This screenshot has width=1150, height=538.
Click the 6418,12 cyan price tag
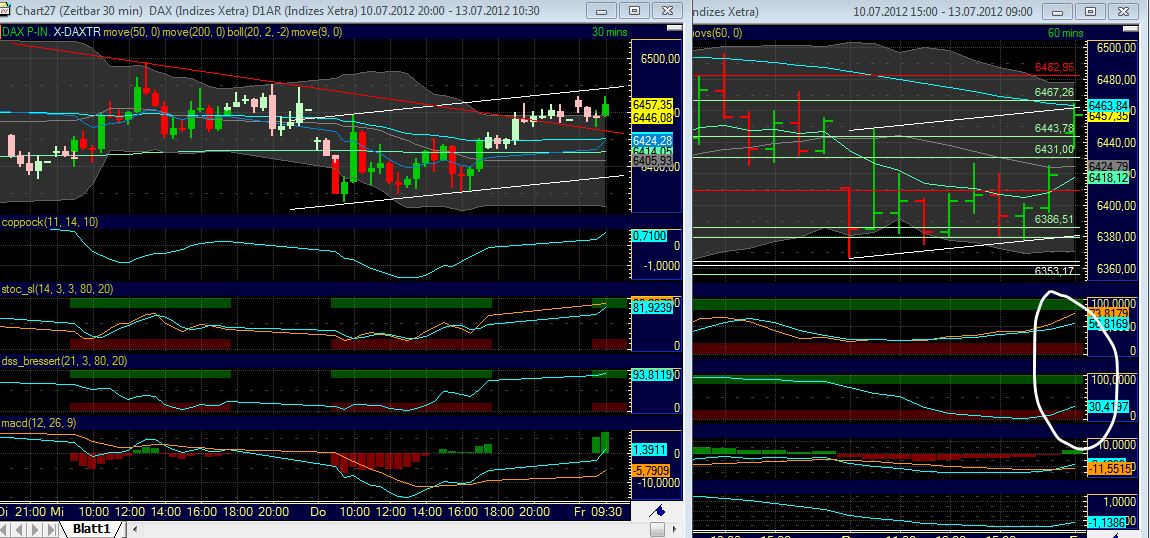(x=1108, y=177)
